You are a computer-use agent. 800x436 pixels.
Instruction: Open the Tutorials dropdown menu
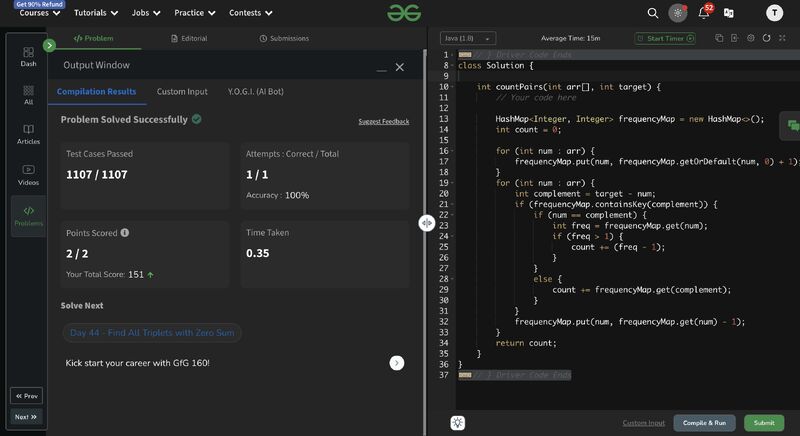(x=96, y=13)
